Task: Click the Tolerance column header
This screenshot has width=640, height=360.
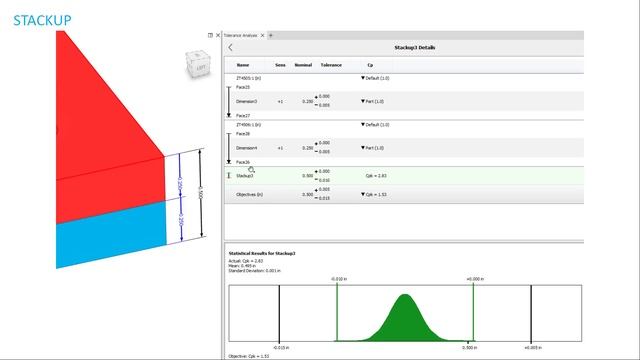Action: click(x=331, y=65)
